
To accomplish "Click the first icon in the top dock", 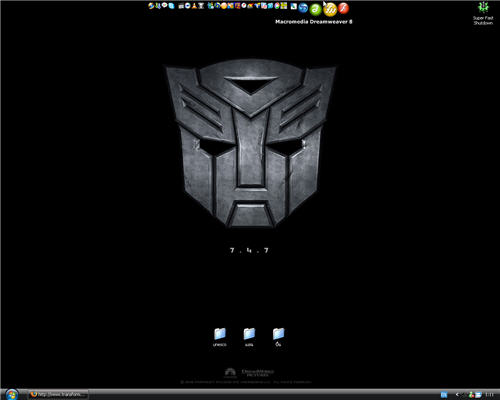I will tap(151, 6).
